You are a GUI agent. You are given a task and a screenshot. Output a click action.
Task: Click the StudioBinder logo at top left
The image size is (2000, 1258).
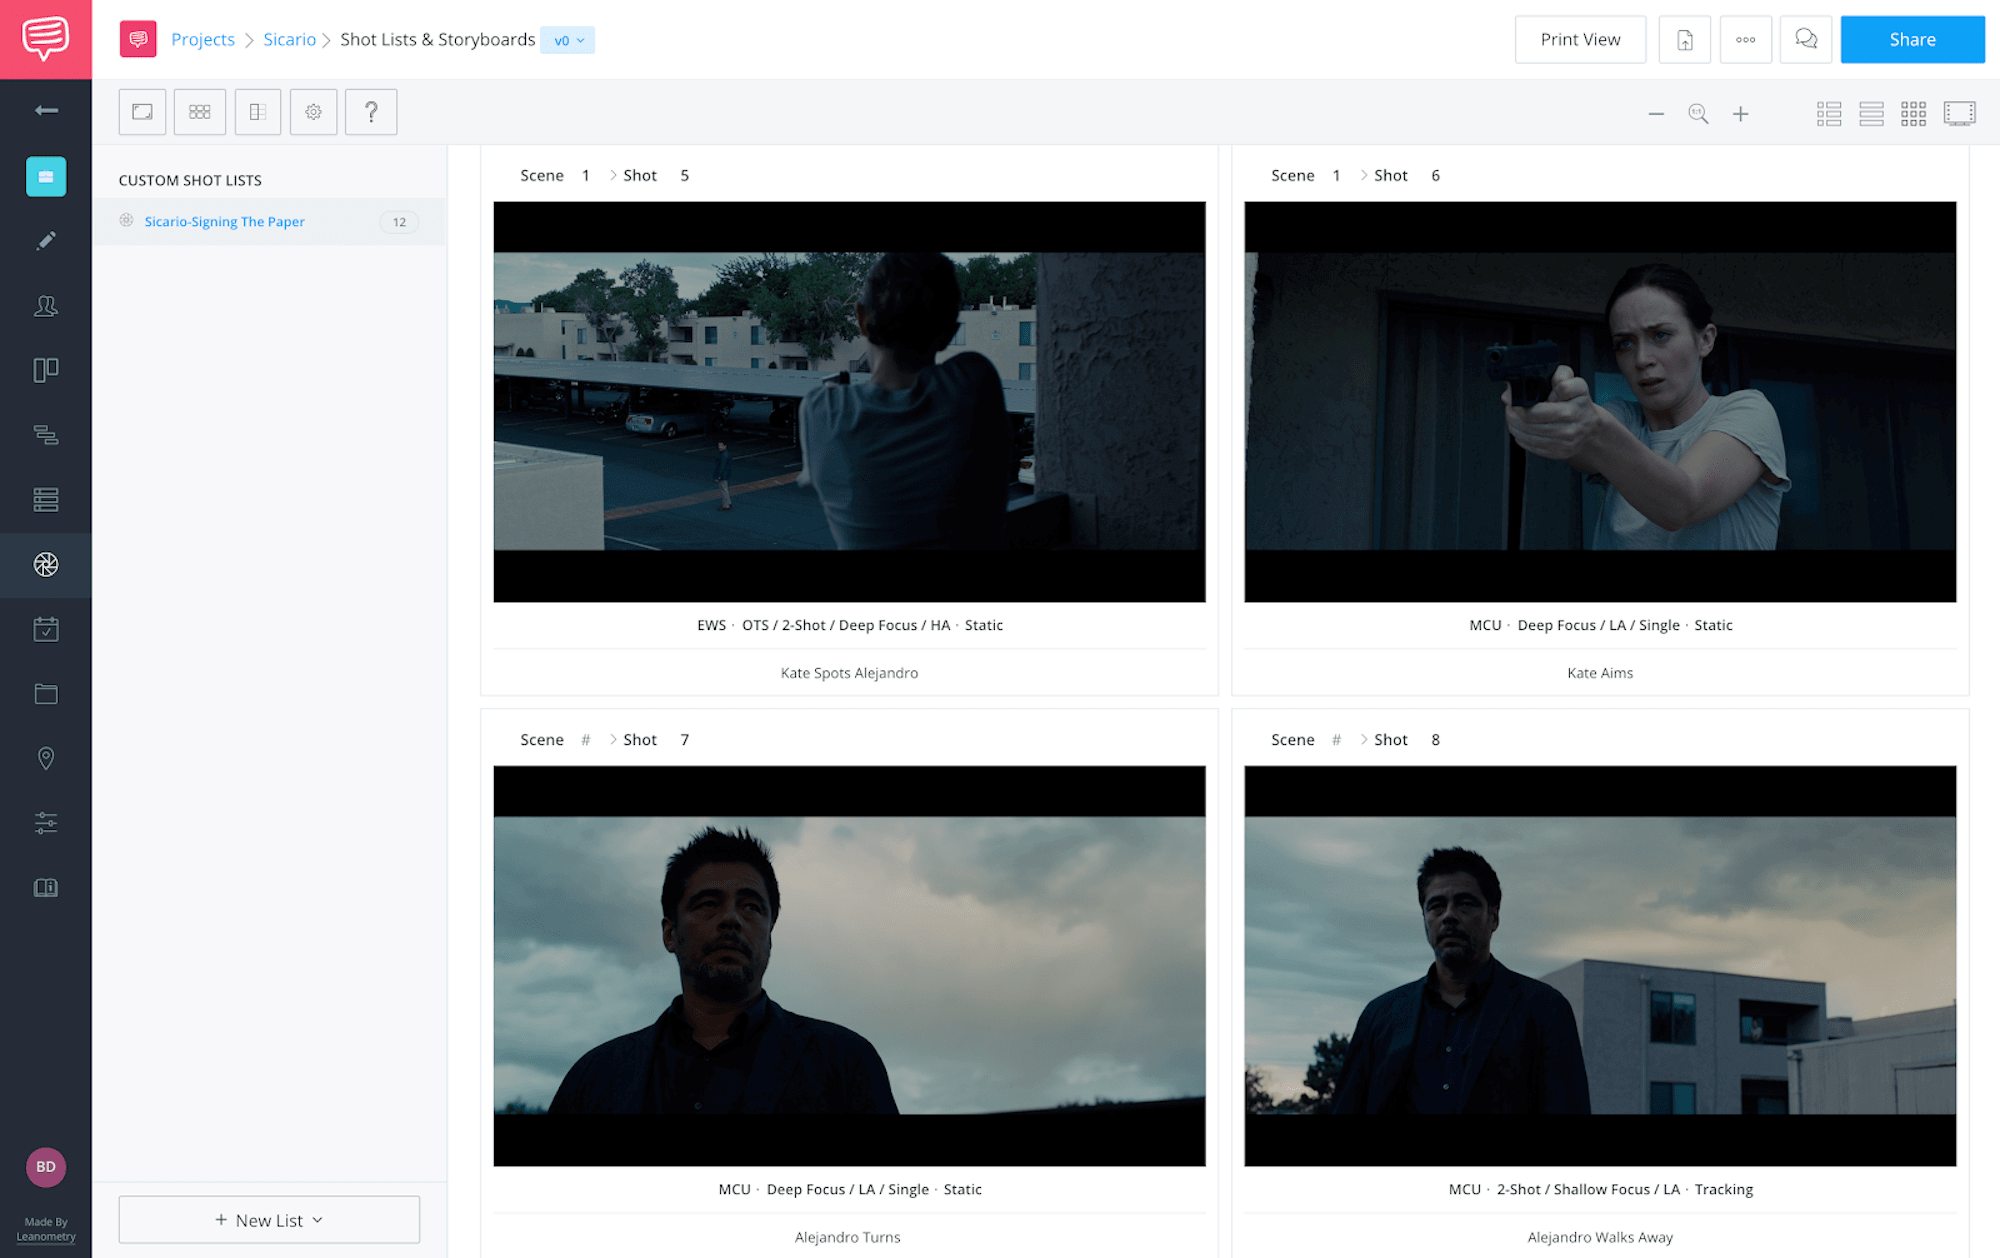pyautogui.click(x=45, y=39)
